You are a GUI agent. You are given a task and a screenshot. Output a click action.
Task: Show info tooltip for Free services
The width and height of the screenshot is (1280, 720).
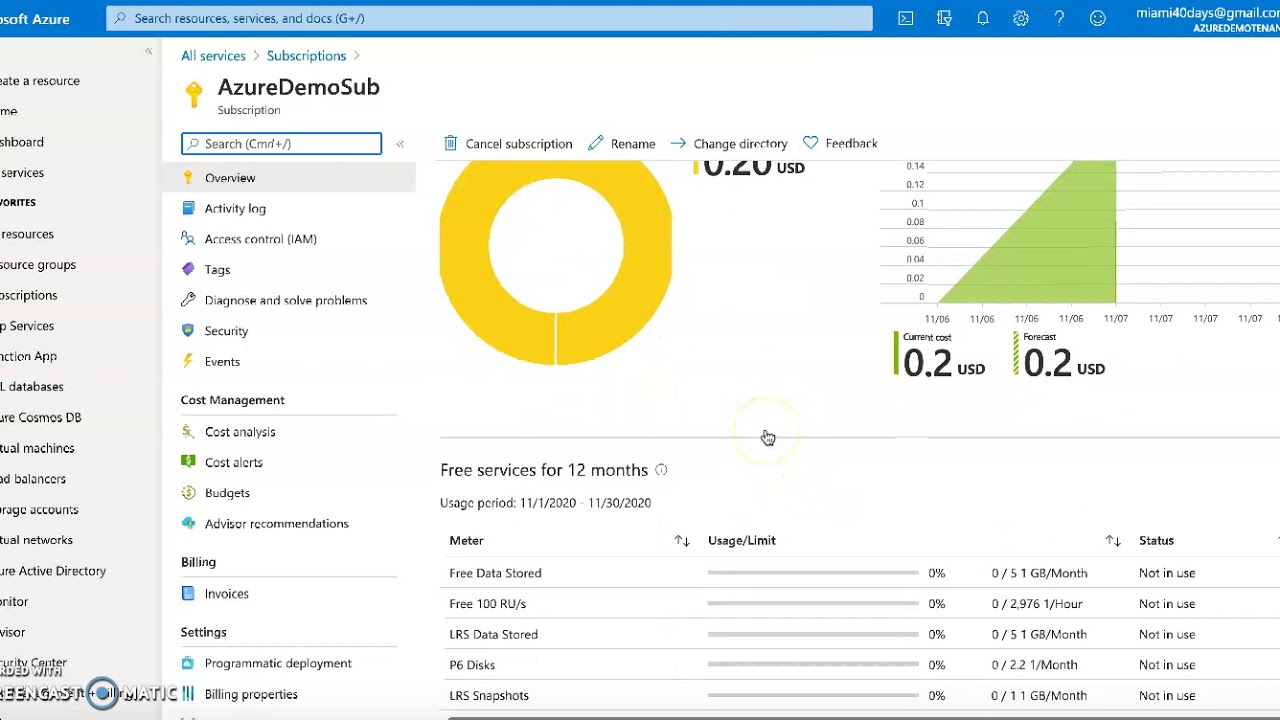click(661, 470)
